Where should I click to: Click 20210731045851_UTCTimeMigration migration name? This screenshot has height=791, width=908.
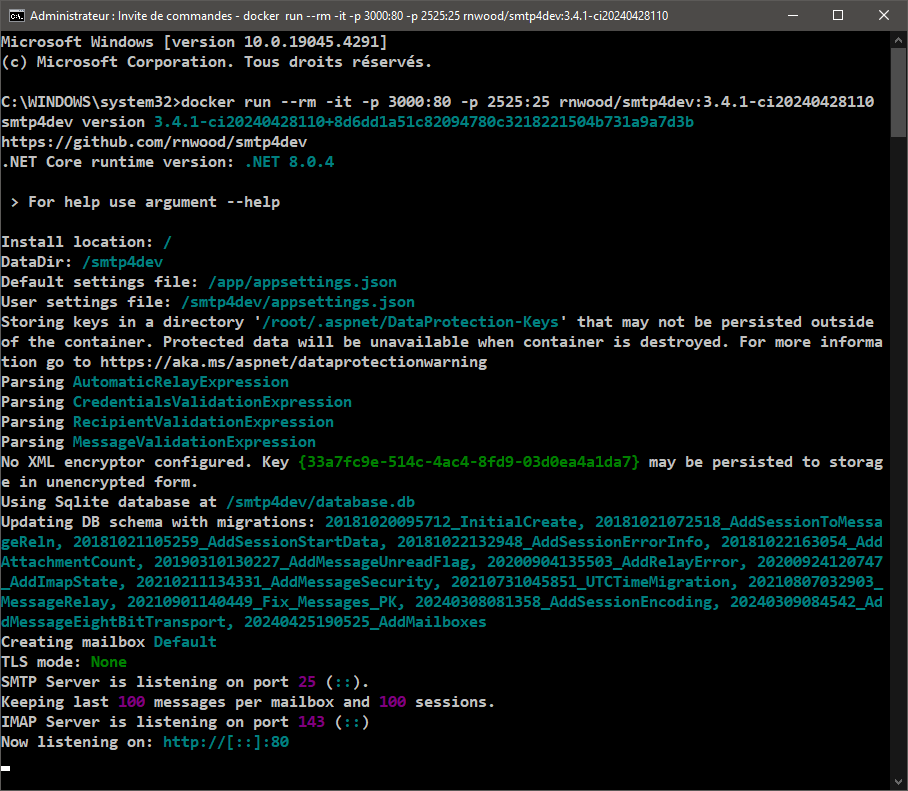point(590,582)
